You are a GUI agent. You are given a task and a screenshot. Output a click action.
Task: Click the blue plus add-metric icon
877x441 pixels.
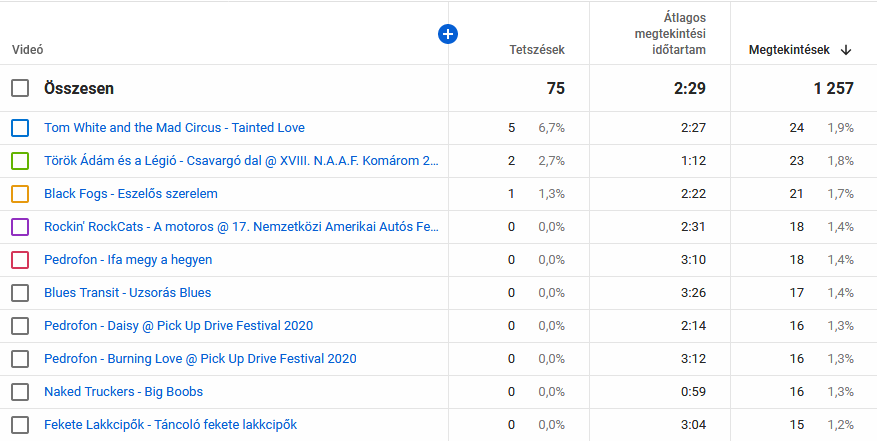(448, 34)
